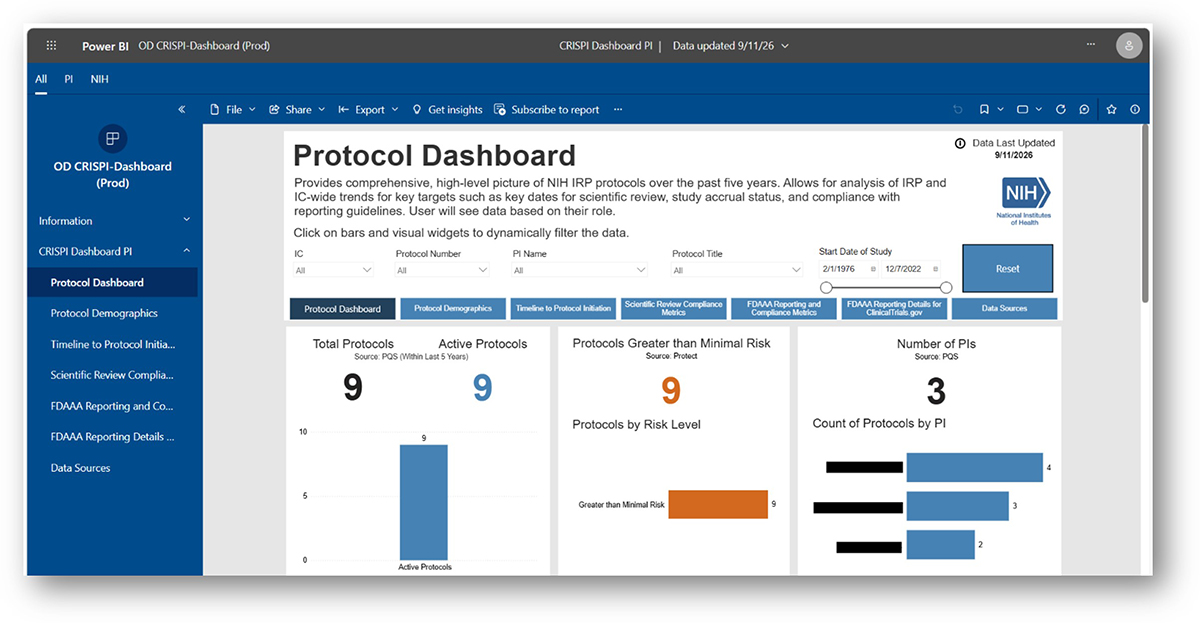Screen dimensions: 1200x623
Task: Switch to the NIH tab
Action: click(x=100, y=79)
